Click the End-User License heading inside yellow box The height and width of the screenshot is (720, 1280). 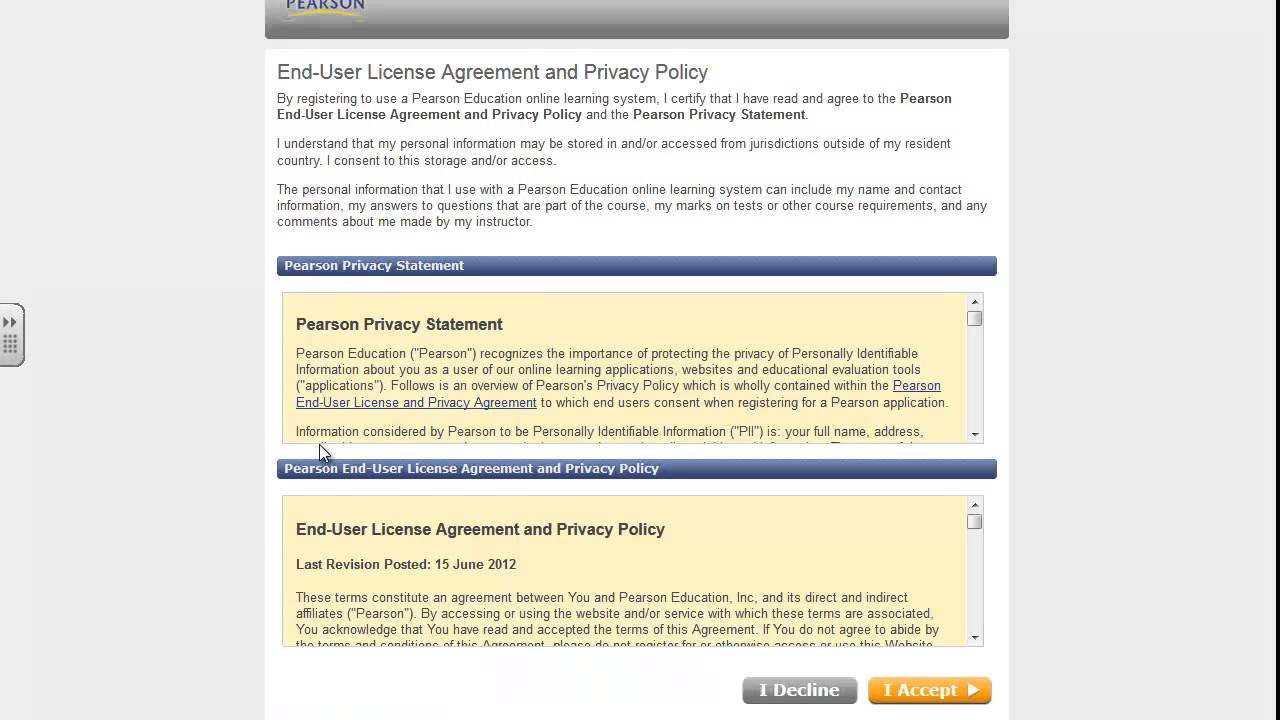480,529
